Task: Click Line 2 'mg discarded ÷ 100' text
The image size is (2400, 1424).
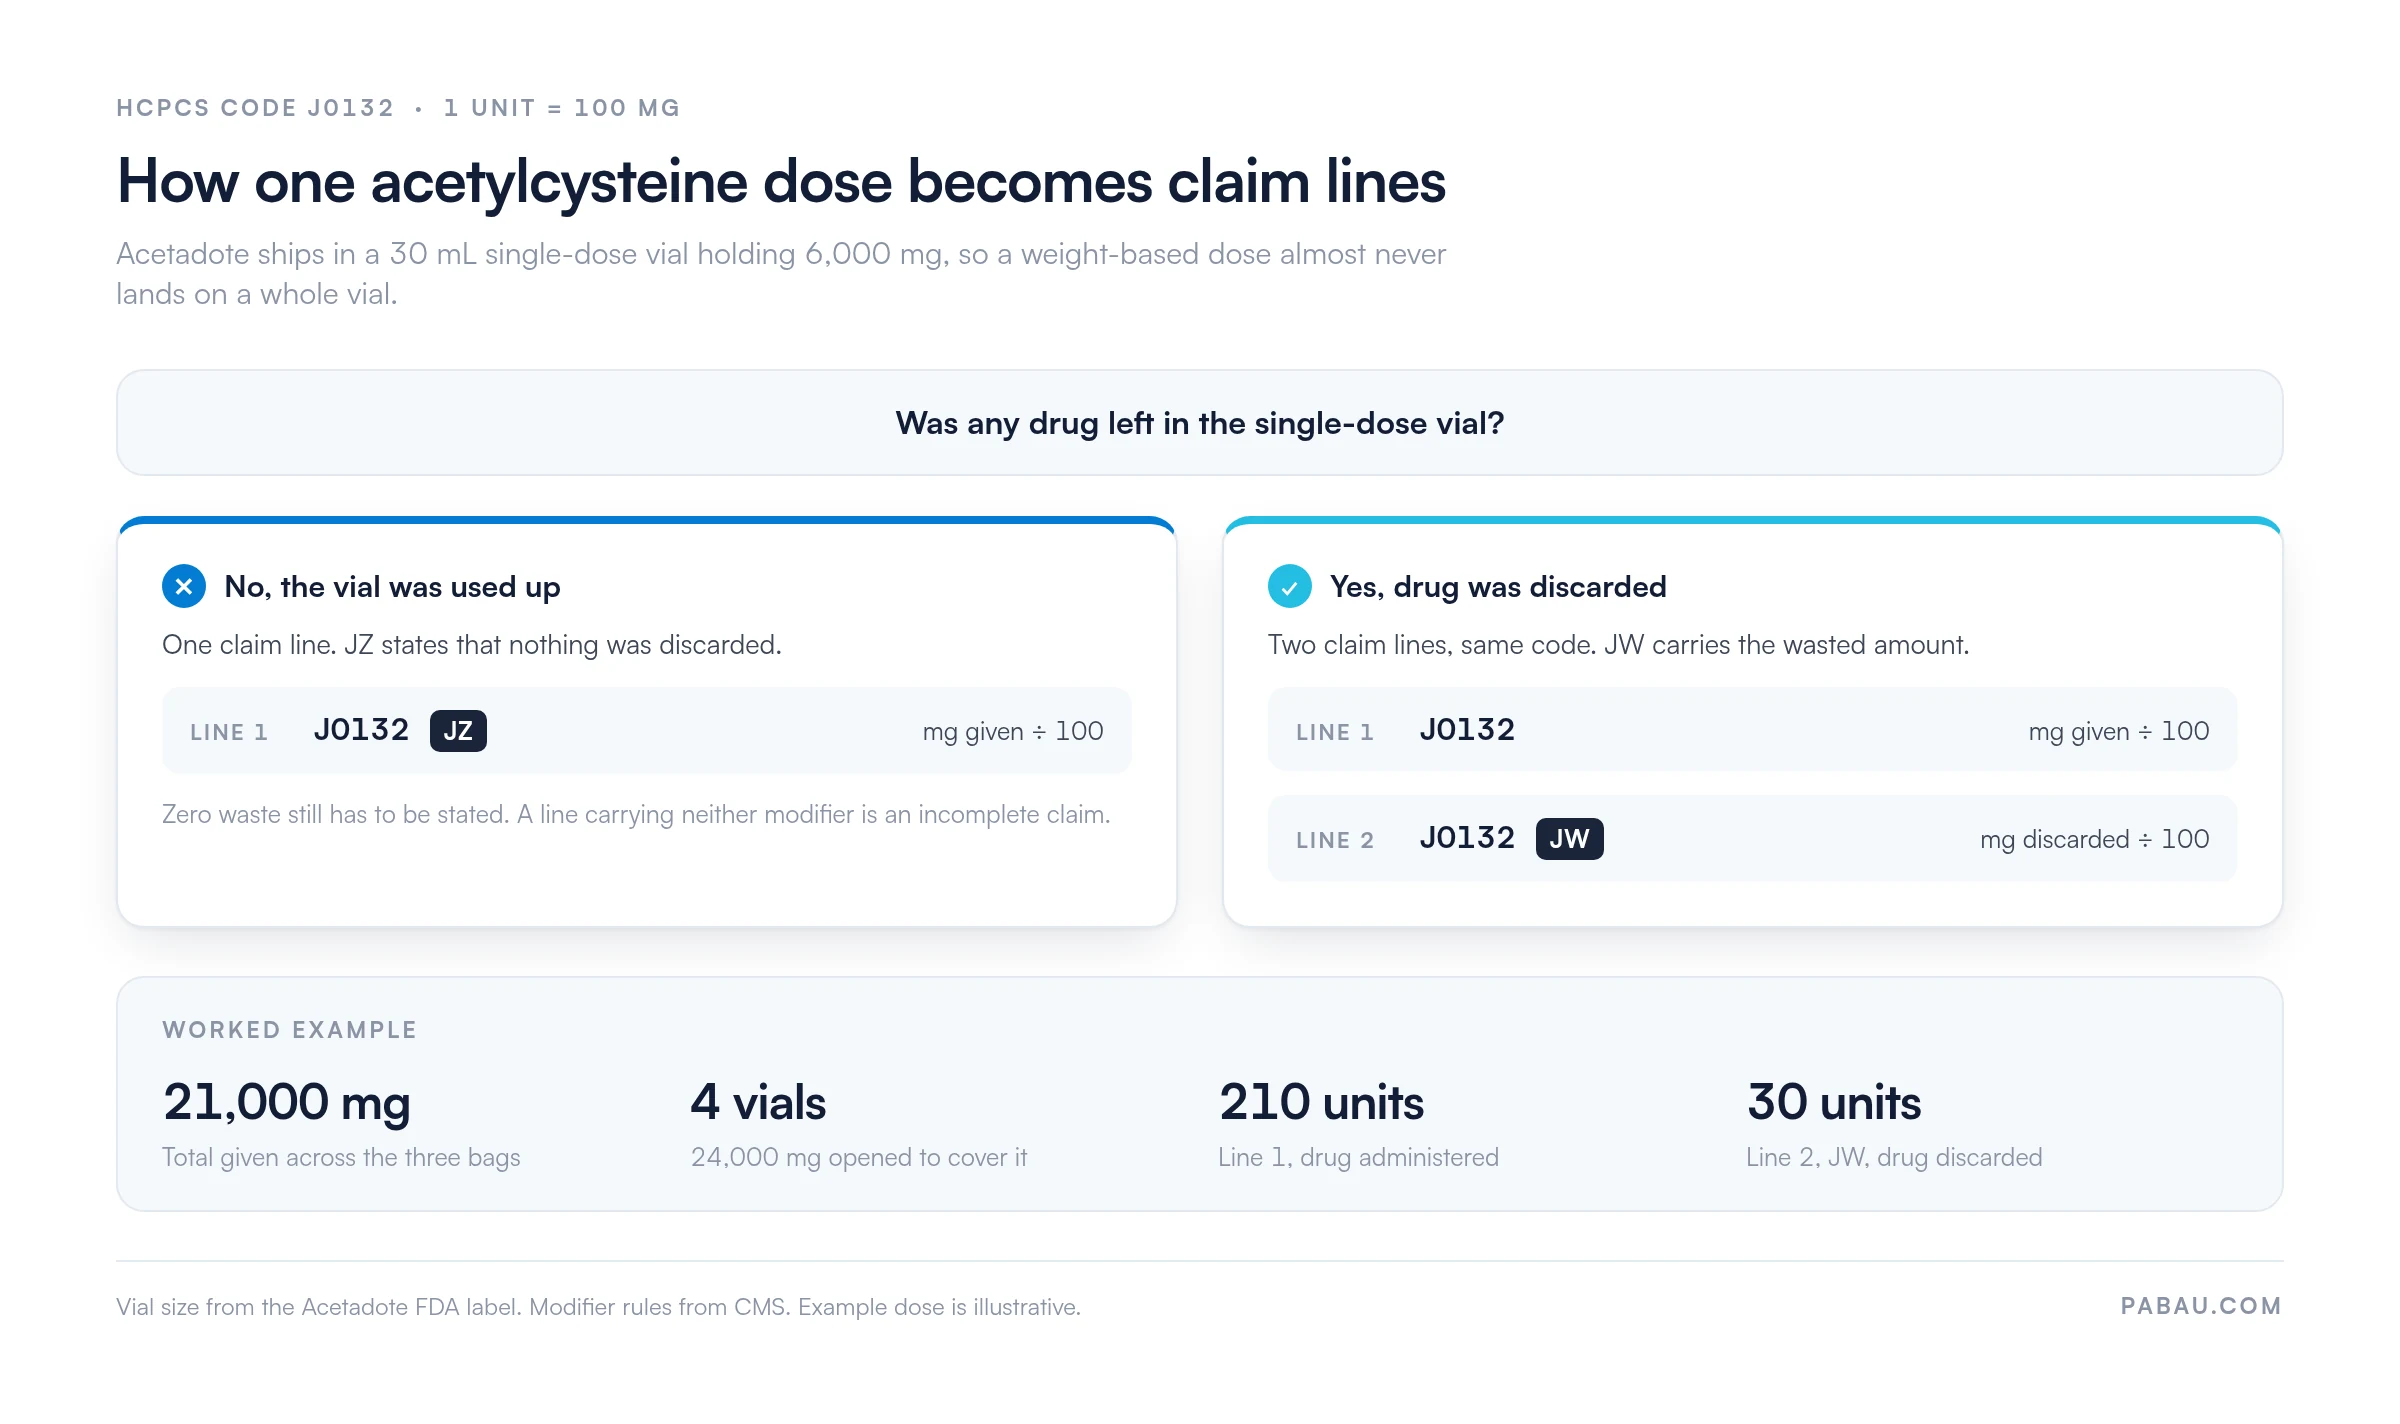Action: point(2095,839)
